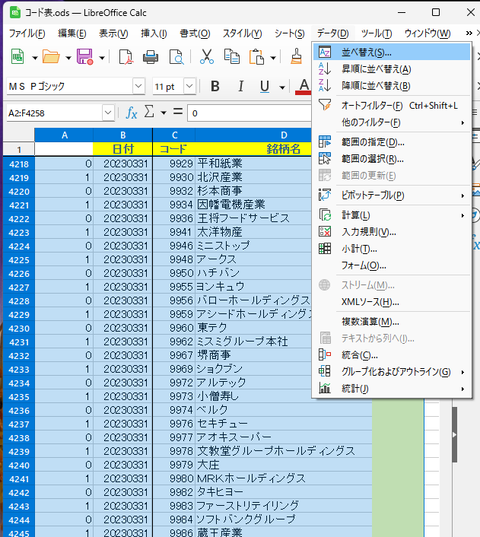This screenshot has width=480, height=537.
Task: Expand グループ化およびアウトライン(G) submenu
Action: (x=392, y=372)
